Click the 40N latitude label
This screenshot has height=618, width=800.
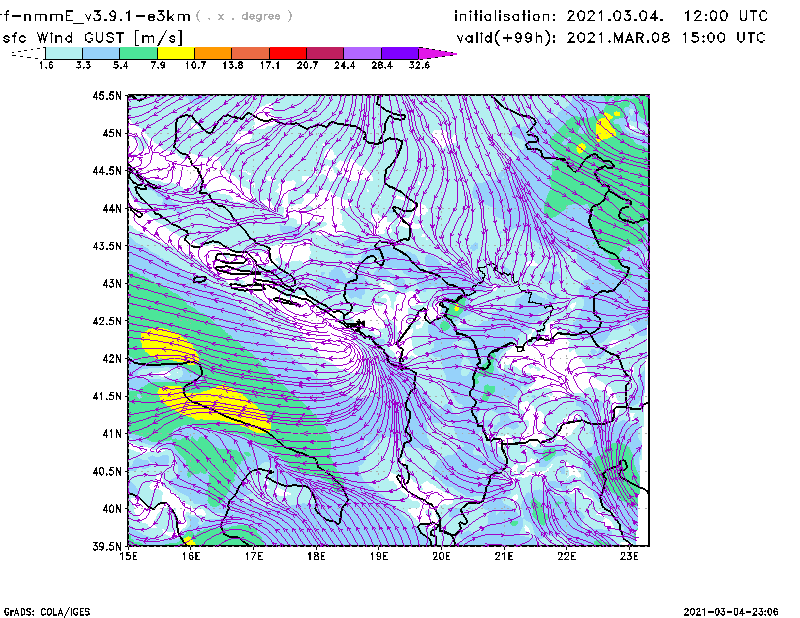112,509
